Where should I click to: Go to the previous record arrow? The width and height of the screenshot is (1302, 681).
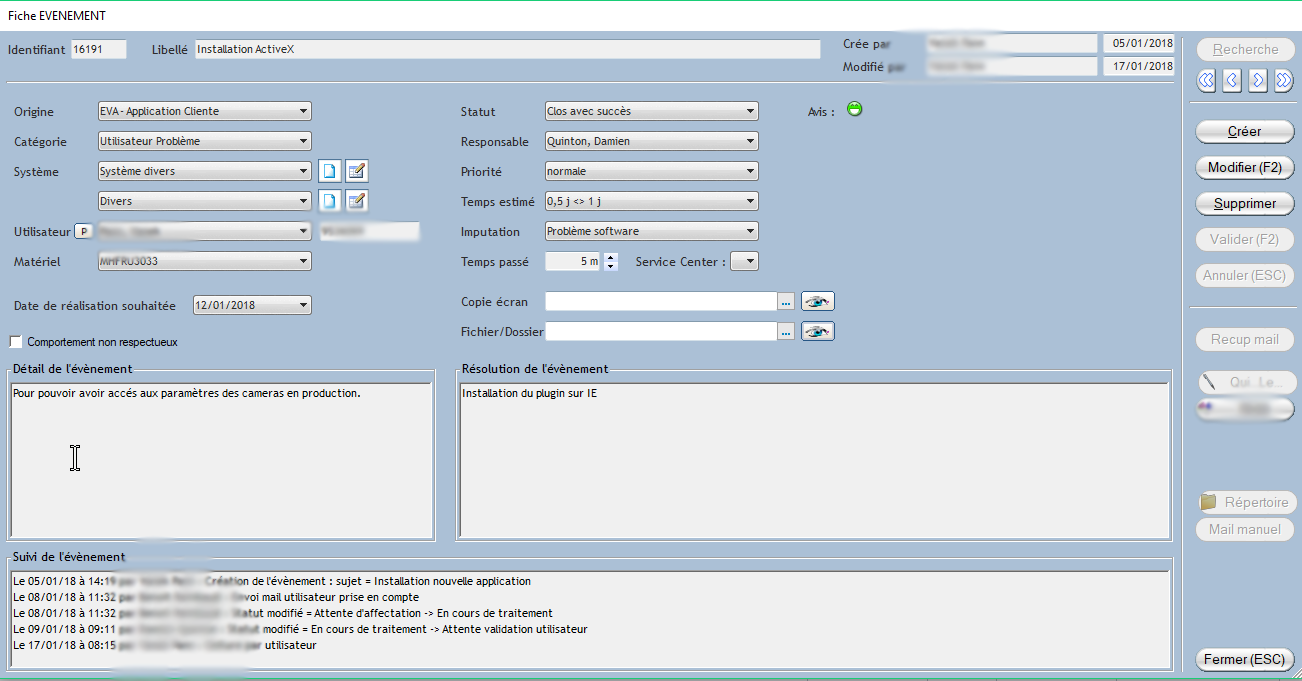click(x=1232, y=80)
